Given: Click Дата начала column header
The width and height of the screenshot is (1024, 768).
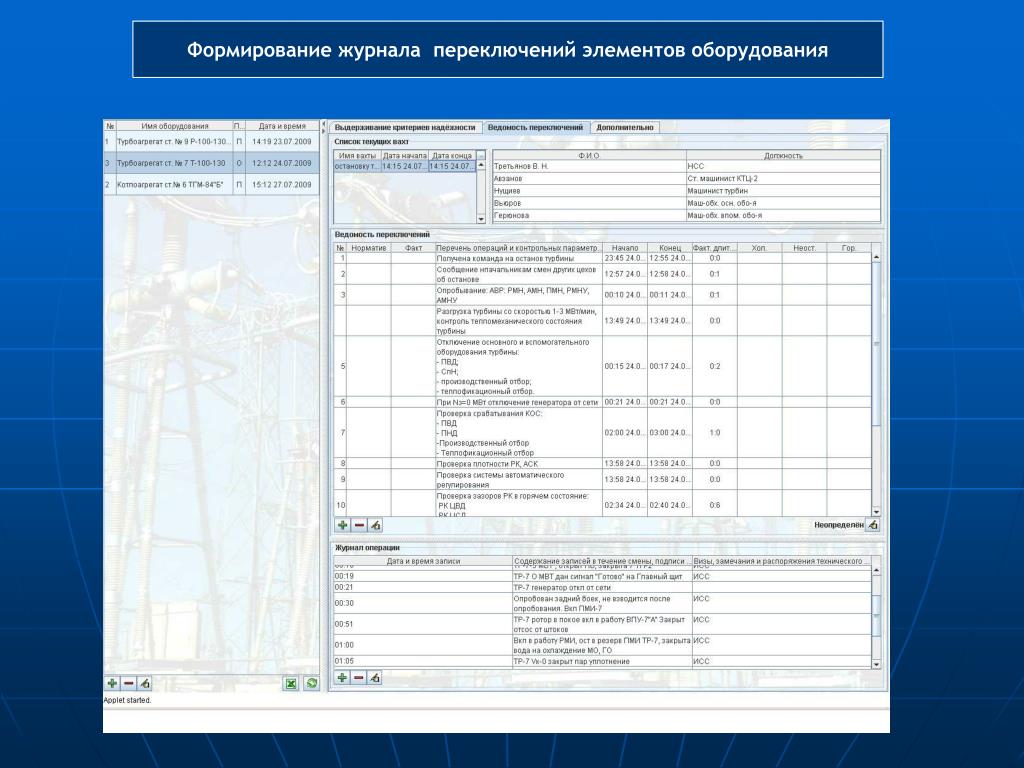Looking at the screenshot, I should (404, 155).
